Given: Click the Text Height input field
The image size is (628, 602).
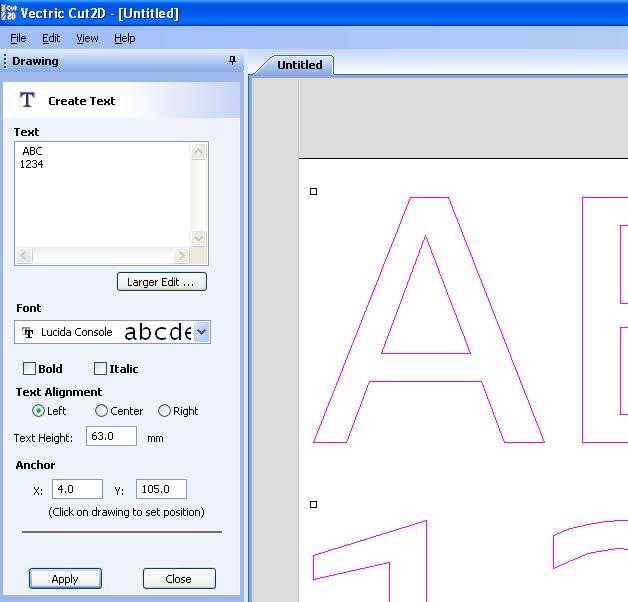Looking at the screenshot, I should [111, 437].
